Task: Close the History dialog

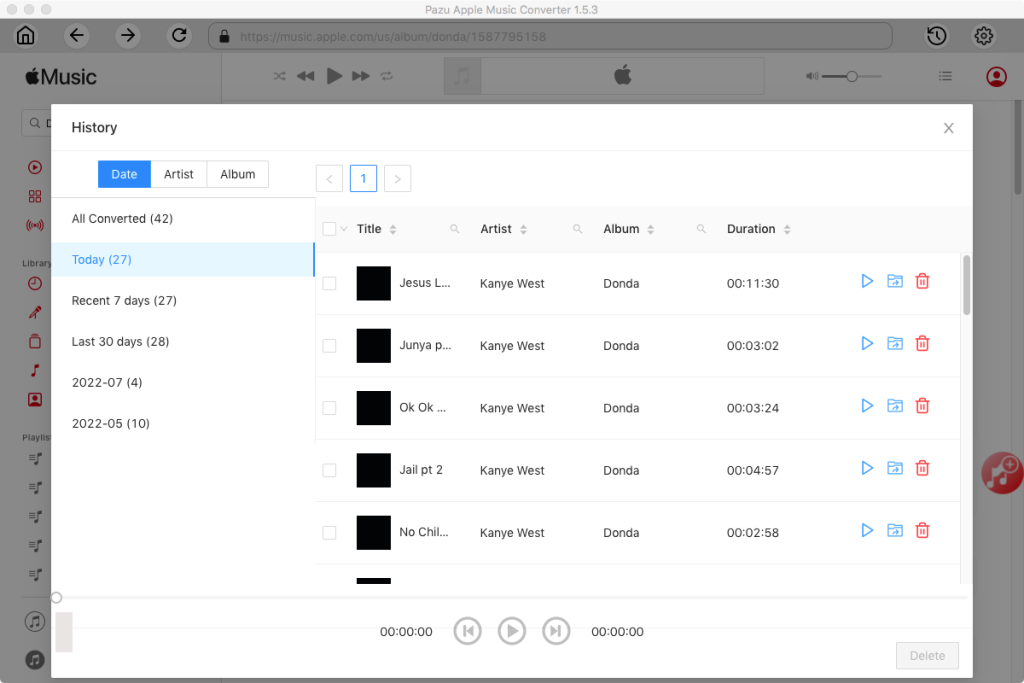Action: (x=949, y=128)
